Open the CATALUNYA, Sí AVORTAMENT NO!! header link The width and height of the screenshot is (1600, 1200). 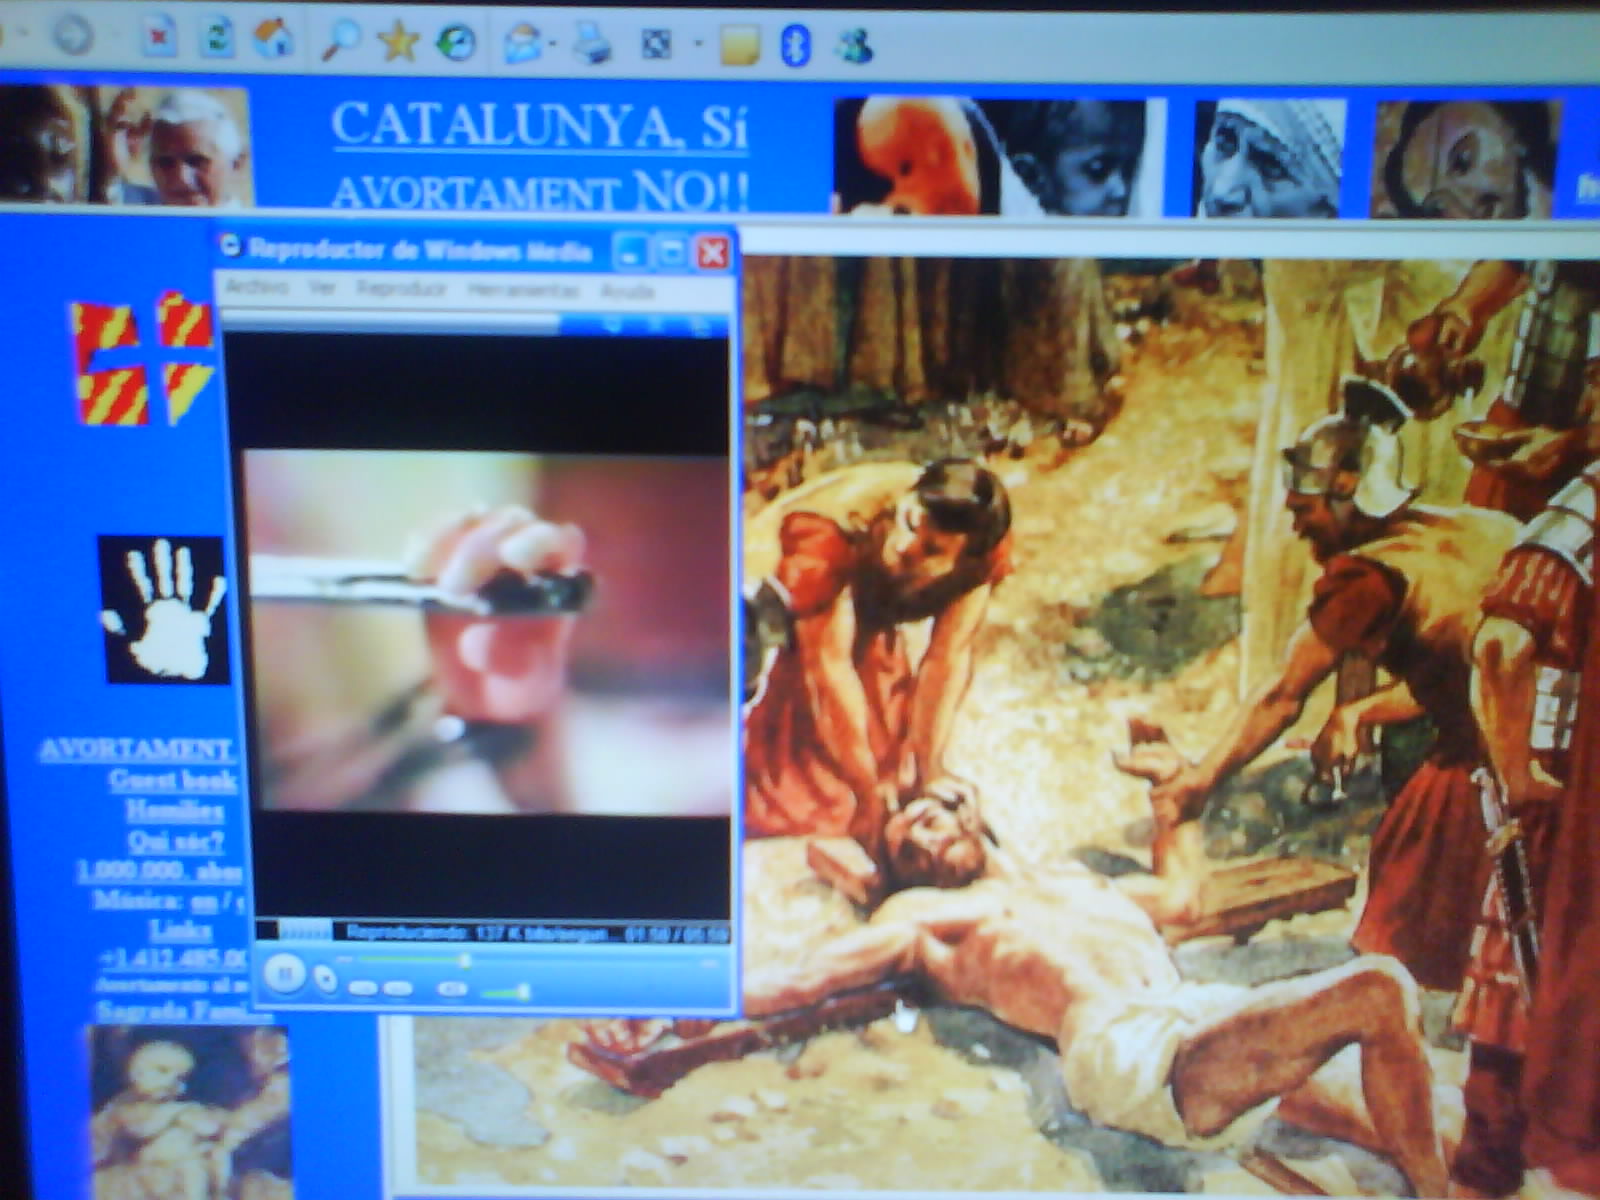pyautogui.click(x=539, y=156)
